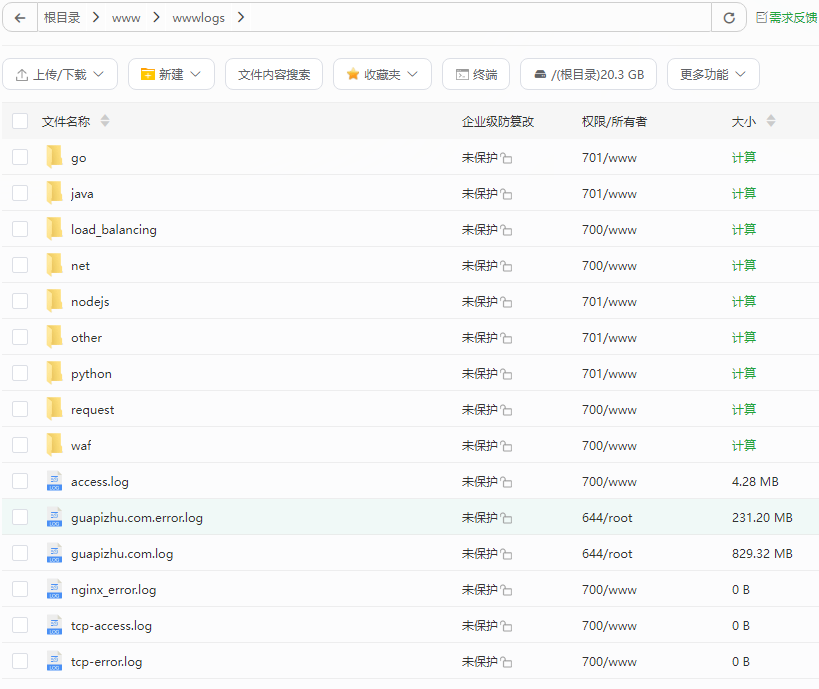819x689 pixels.
Task: Click the /(根目录)20.3 GB disk button
Action: tap(588, 74)
